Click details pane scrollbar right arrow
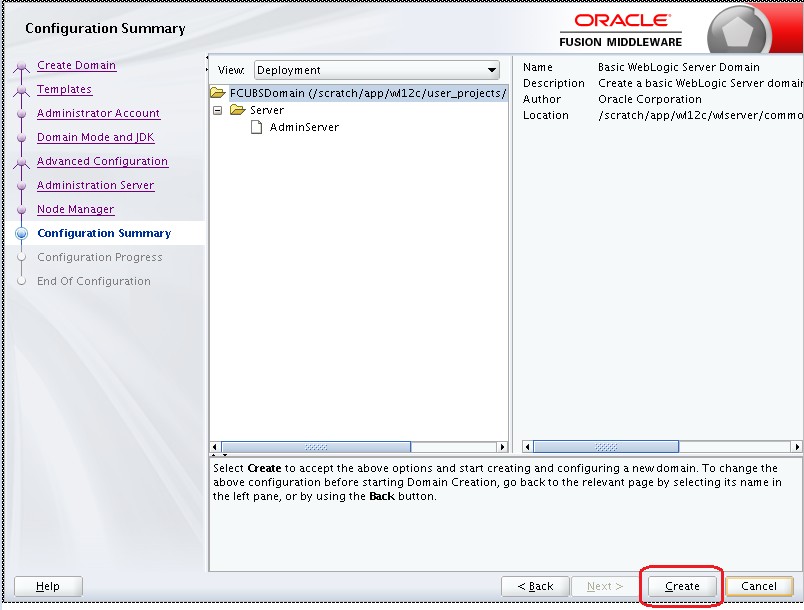This screenshot has width=804, height=610. pyautogui.click(x=797, y=447)
